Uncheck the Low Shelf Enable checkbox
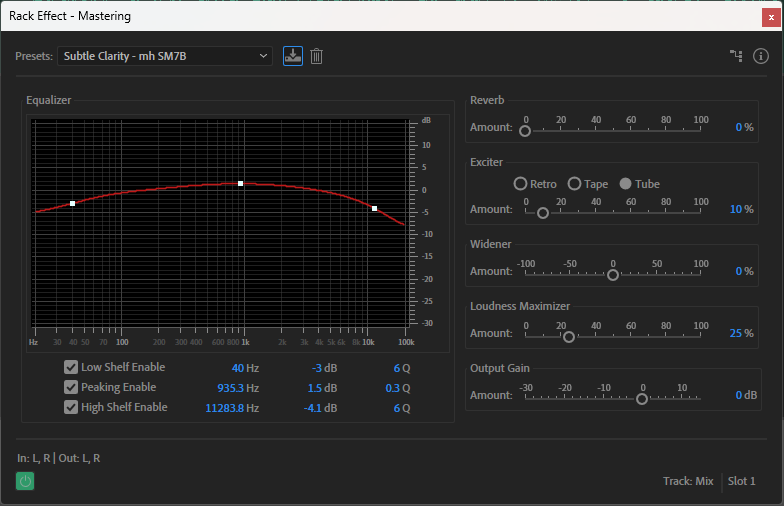This screenshot has height=506, width=784. (x=71, y=367)
